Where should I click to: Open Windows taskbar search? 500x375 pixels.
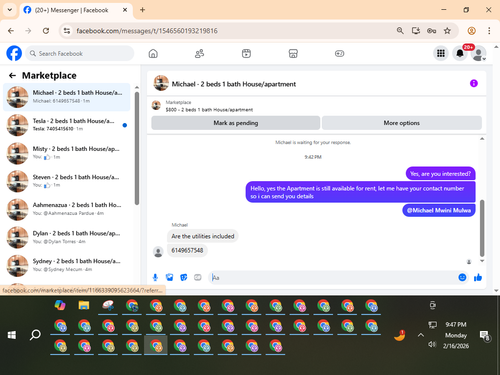pyautogui.click(x=35, y=335)
